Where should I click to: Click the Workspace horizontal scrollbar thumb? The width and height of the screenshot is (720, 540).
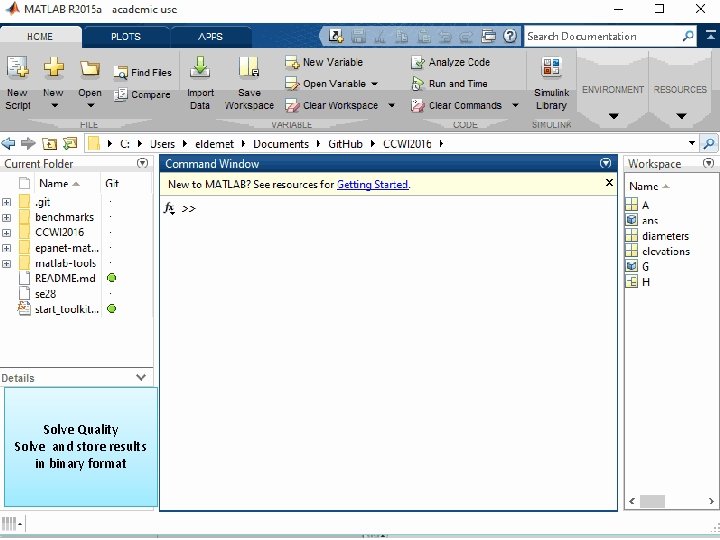coord(652,501)
